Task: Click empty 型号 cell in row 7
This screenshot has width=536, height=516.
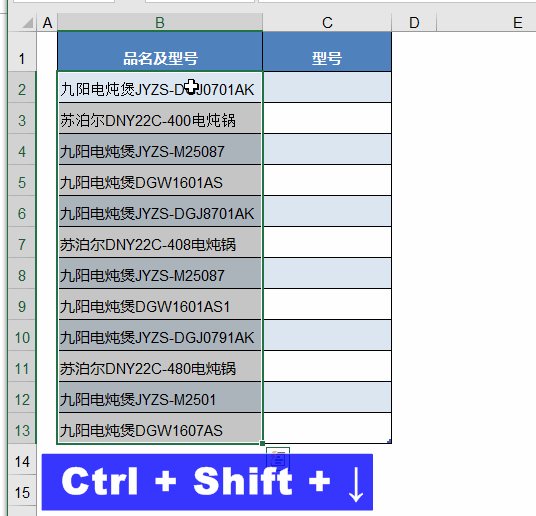Action: [327, 242]
